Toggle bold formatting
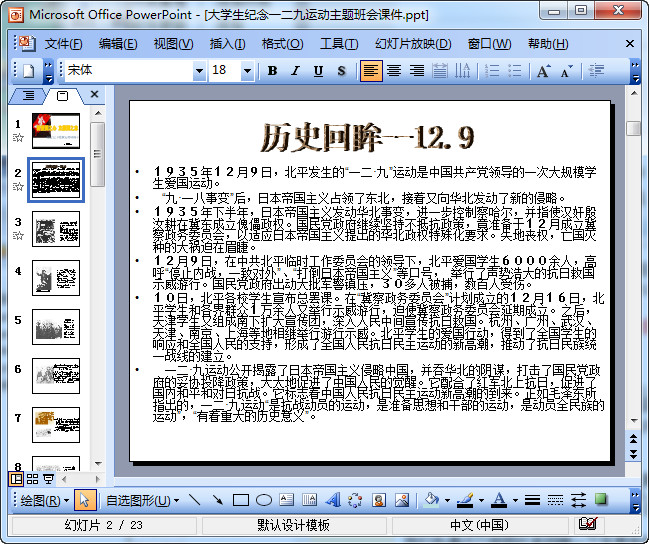 273,71
